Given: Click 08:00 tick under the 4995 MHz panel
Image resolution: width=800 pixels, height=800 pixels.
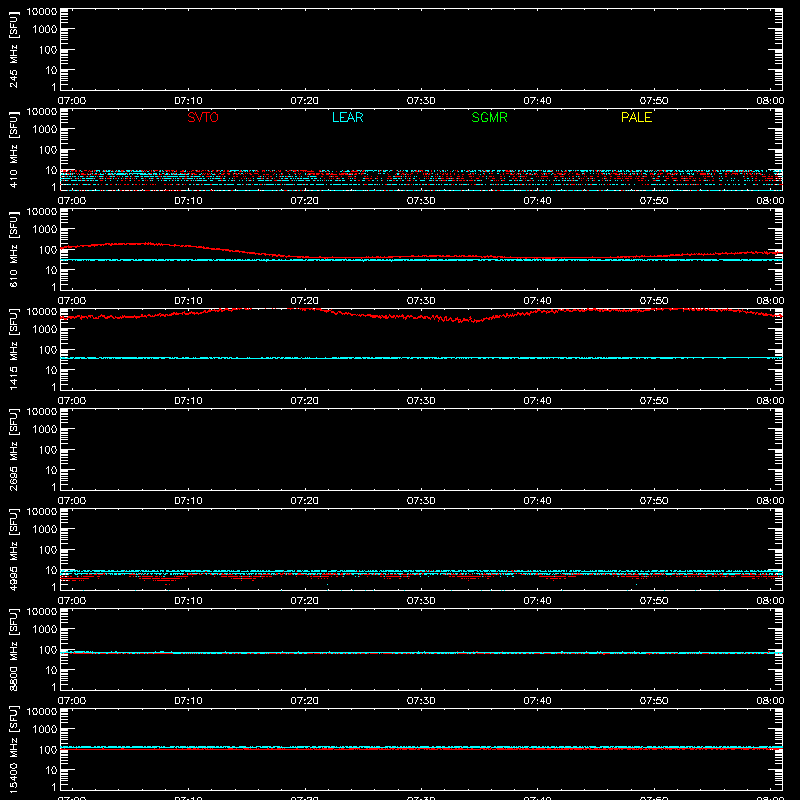Looking at the screenshot, I should pyautogui.click(x=770, y=601).
